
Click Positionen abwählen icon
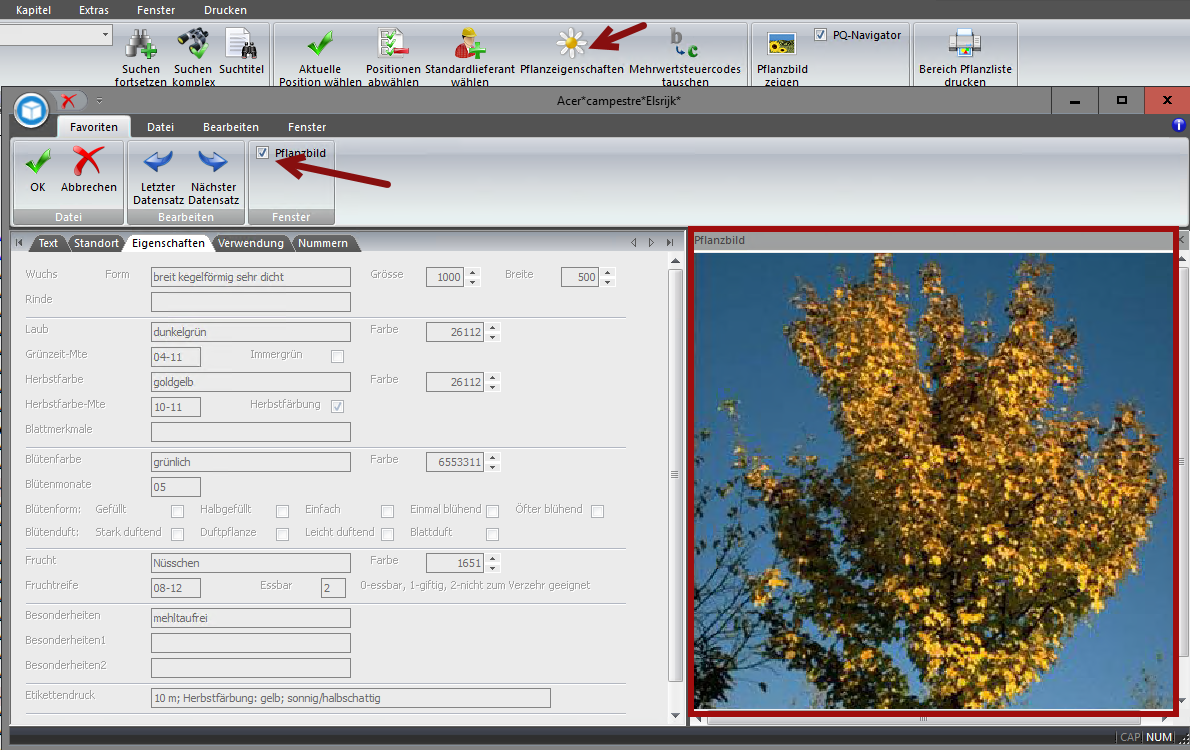pos(392,43)
